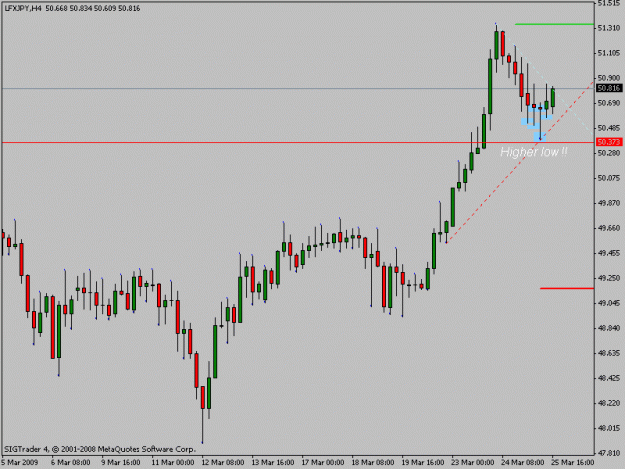625x469 pixels.
Task: Click the '11 Mar 00:00' time label
Action: (x=173, y=463)
